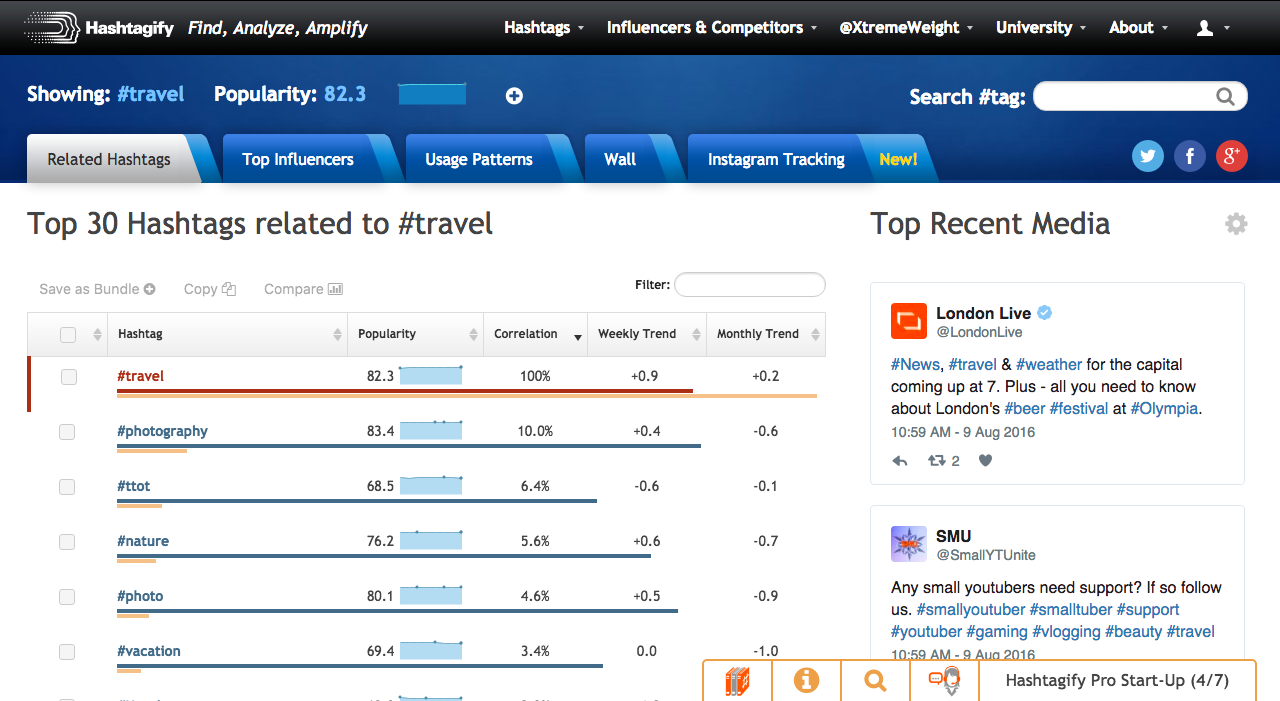Open the books icon in bottom toolbar

point(737,681)
